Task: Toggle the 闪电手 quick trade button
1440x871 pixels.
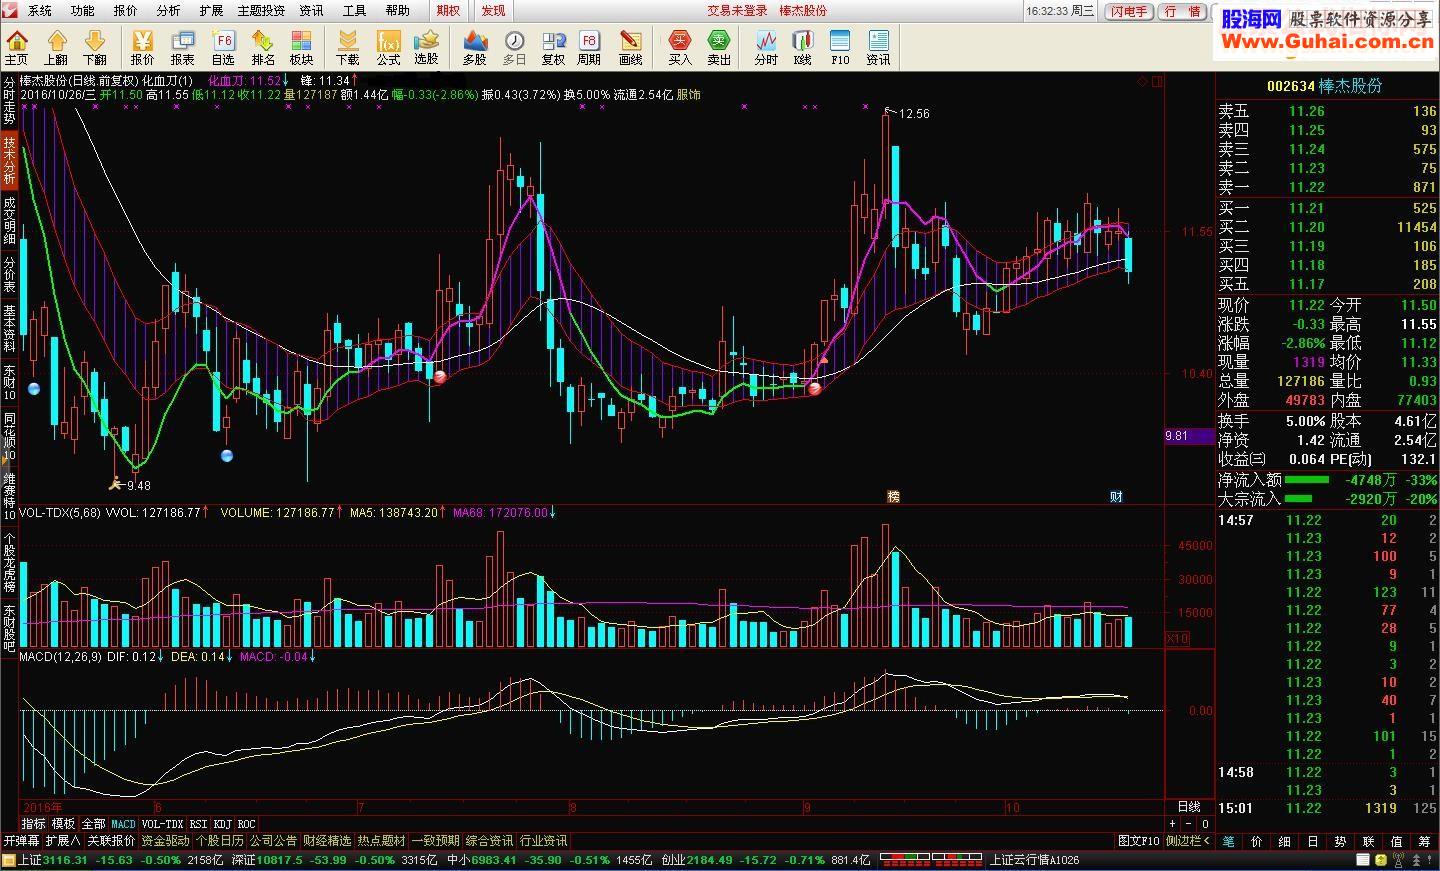Action: 1130,11
